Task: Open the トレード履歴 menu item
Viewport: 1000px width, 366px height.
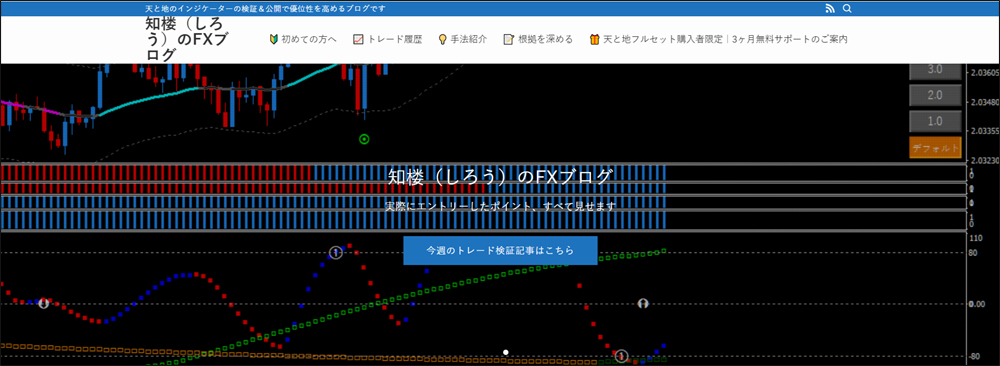Action: click(394, 39)
